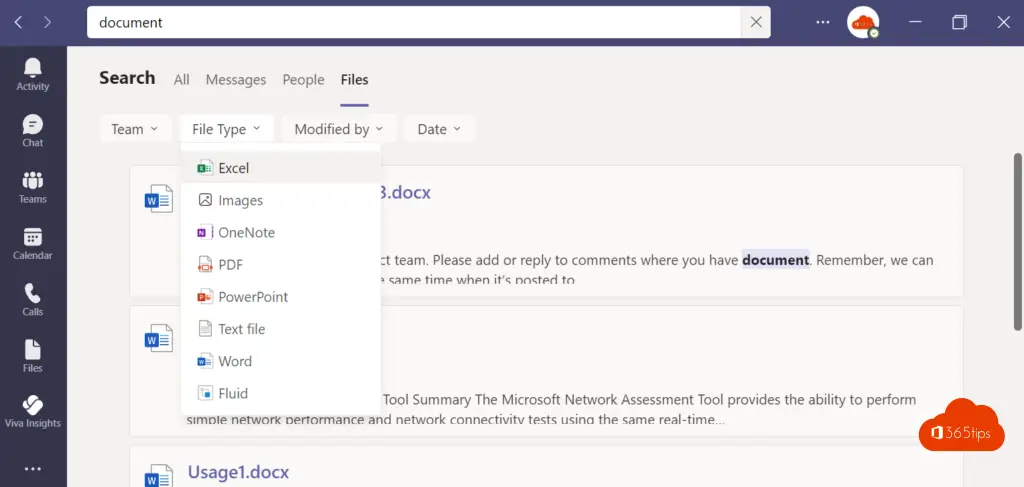Click the vertical scrollbar of the results
Screen dimensions: 1024x487
point(1017,242)
